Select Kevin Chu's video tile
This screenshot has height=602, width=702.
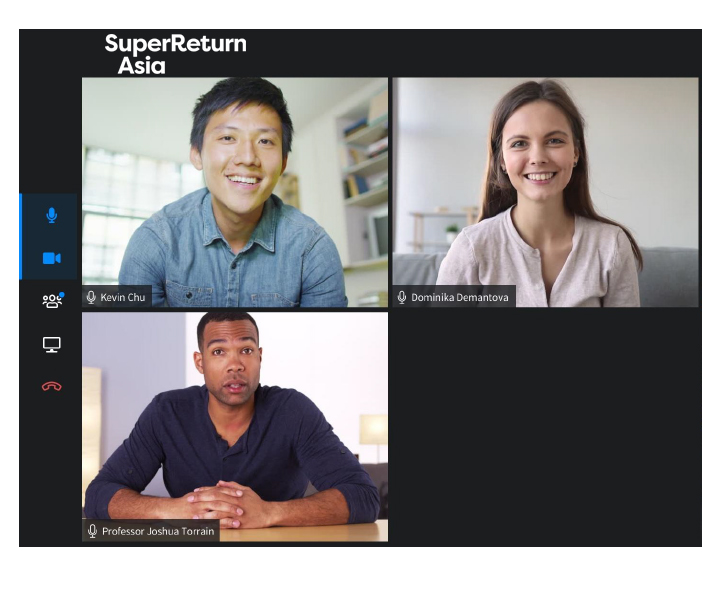click(x=235, y=192)
